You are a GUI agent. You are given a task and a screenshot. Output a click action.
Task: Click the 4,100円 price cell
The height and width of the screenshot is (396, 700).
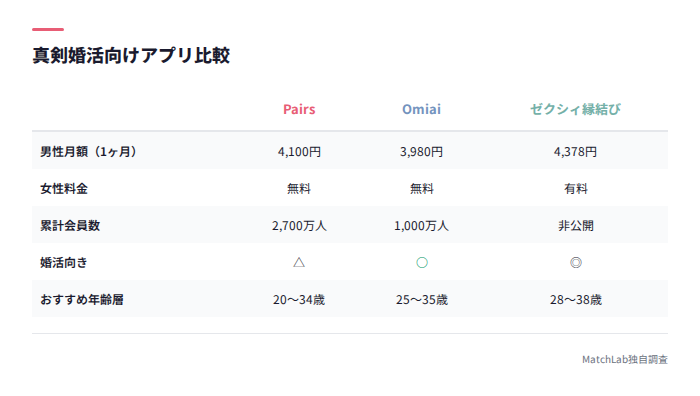(x=299, y=152)
